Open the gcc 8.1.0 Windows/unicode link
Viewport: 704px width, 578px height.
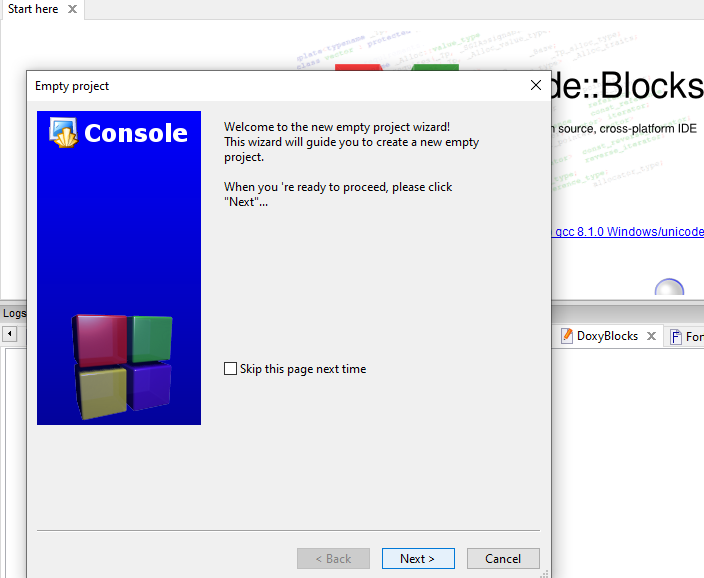628,232
